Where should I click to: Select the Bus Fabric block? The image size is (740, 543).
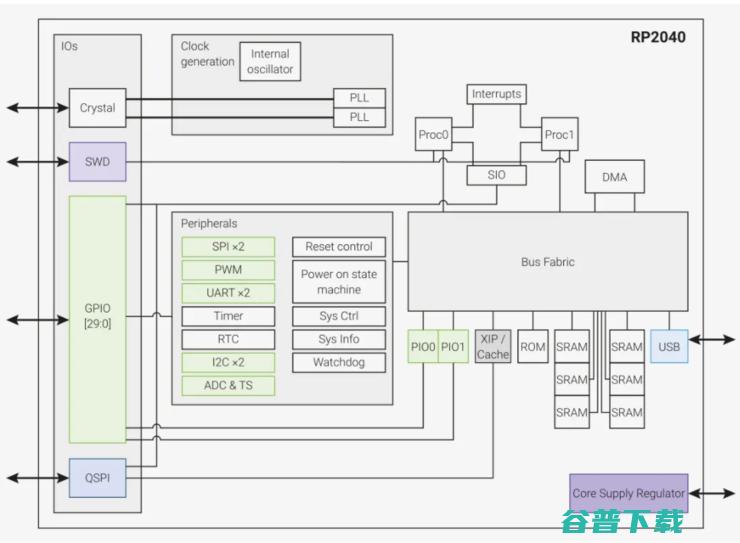[547, 262]
